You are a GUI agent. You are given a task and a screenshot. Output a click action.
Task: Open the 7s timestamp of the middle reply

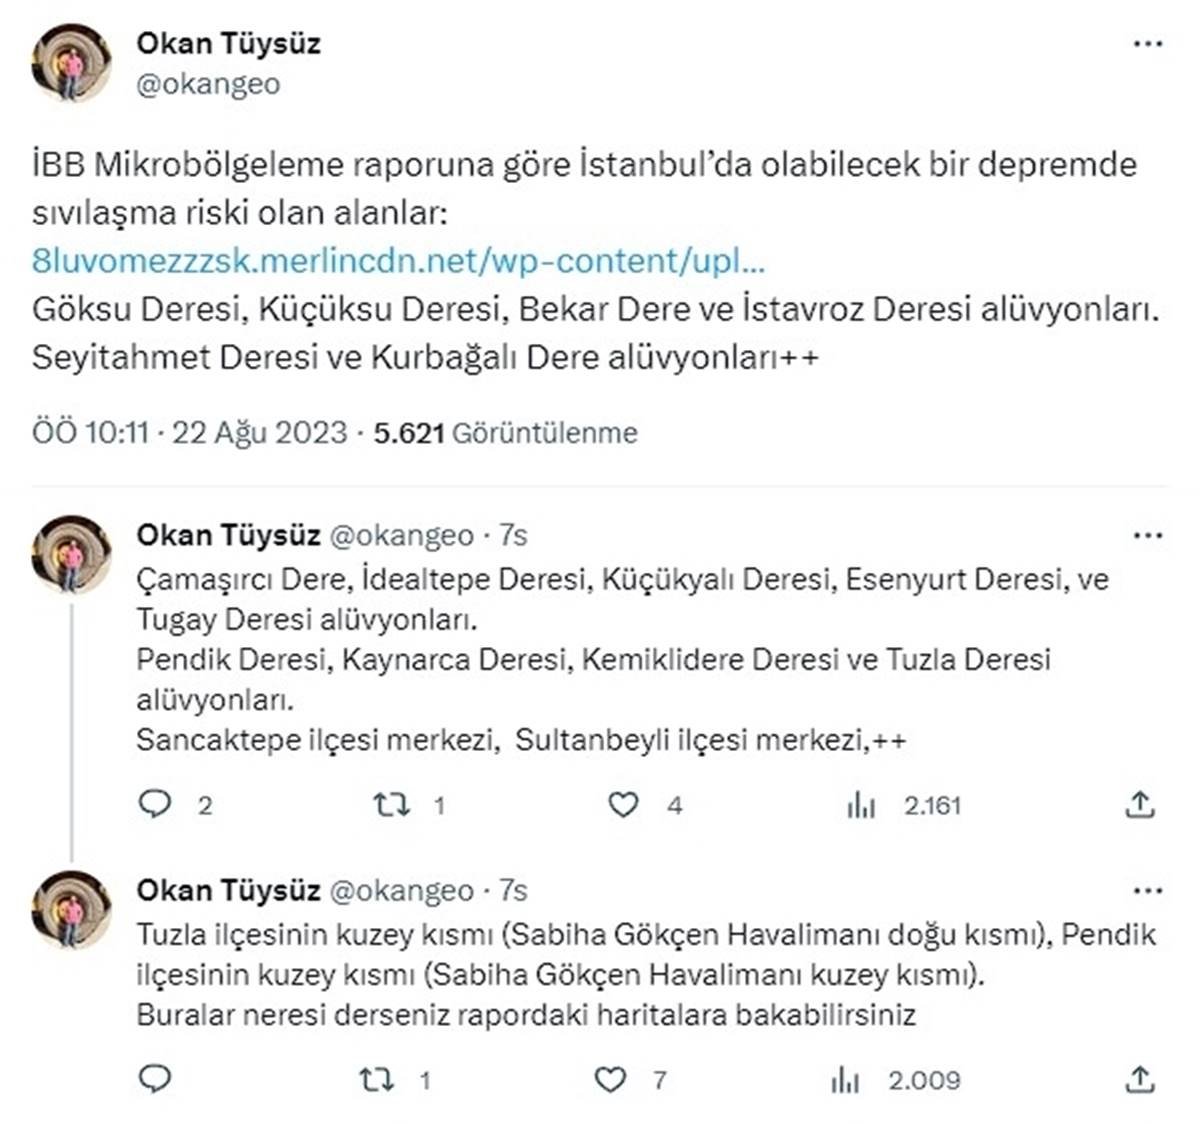pos(513,535)
